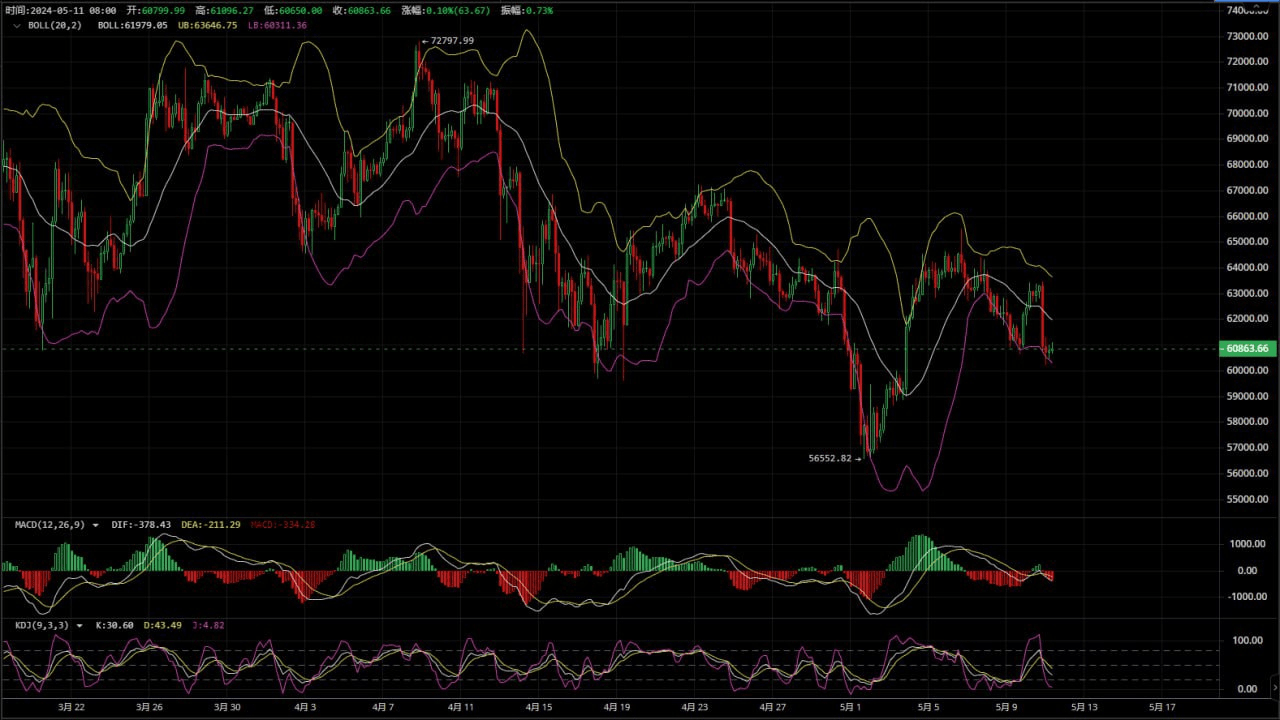Click the 低:60650.00 low price
This screenshot has width=1280, height=720.
tap(293, 10)
